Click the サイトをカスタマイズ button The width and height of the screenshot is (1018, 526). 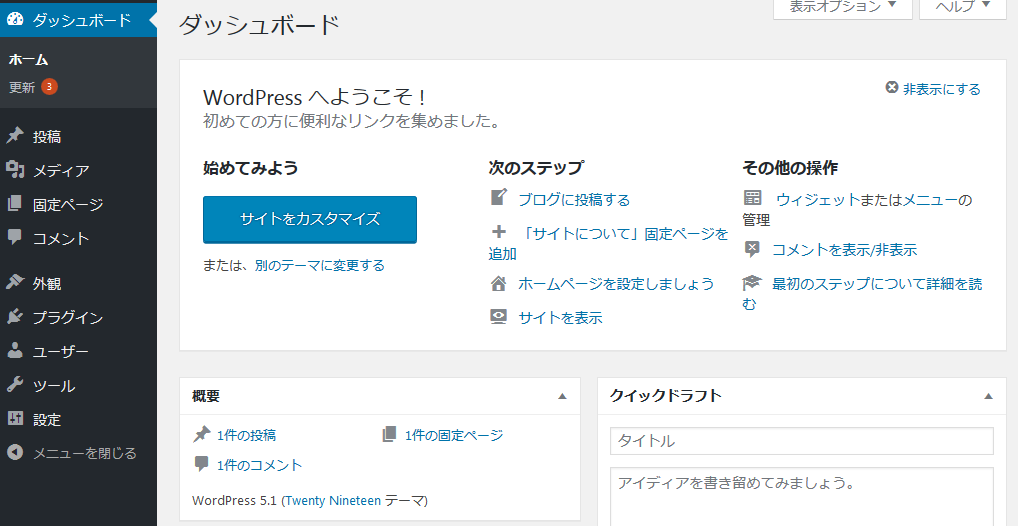(310, 219)
